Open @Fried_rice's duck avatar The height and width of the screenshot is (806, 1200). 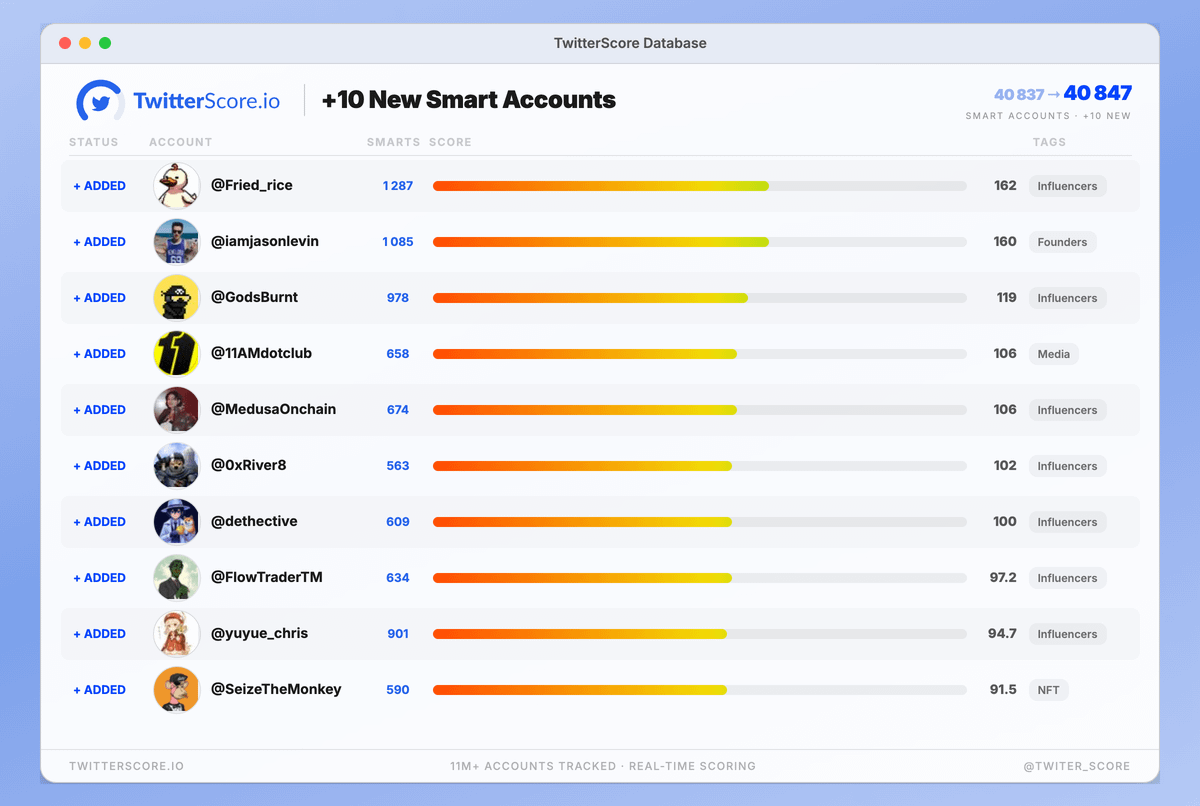coord(176,185)
